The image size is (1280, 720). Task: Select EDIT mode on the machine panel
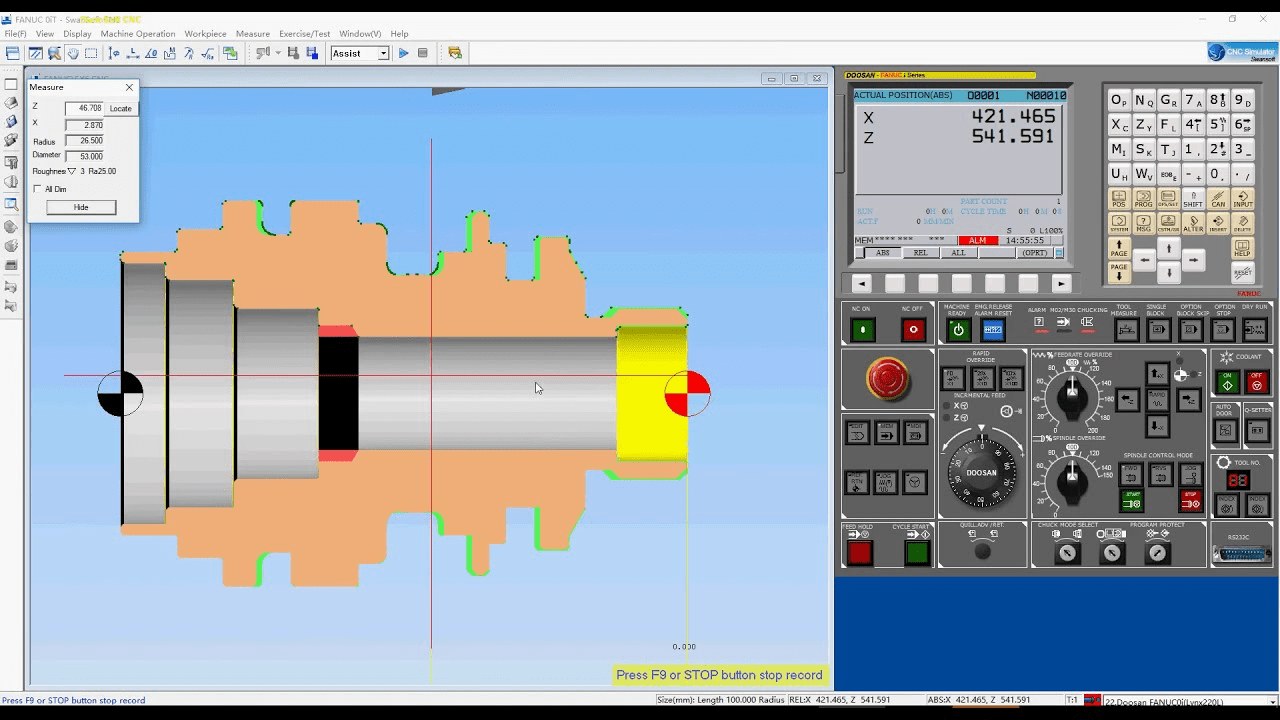[x=857, y=432]
